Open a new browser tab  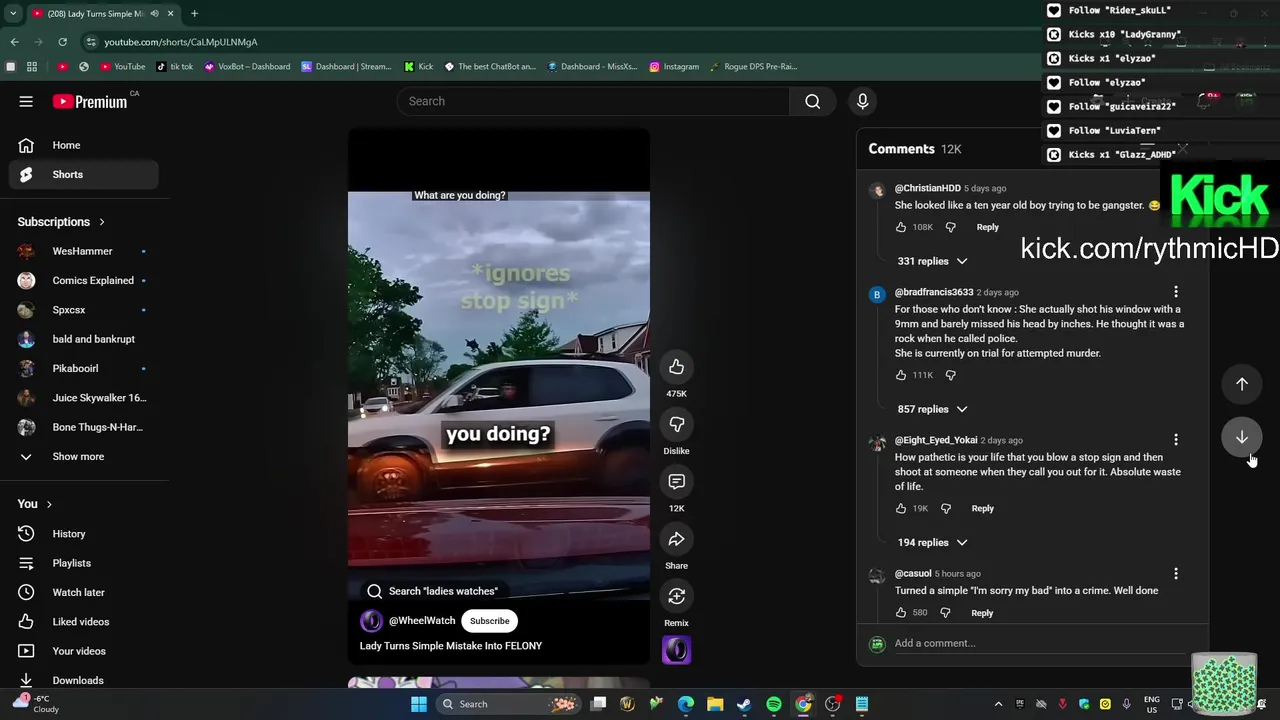[x=194, y=14]
